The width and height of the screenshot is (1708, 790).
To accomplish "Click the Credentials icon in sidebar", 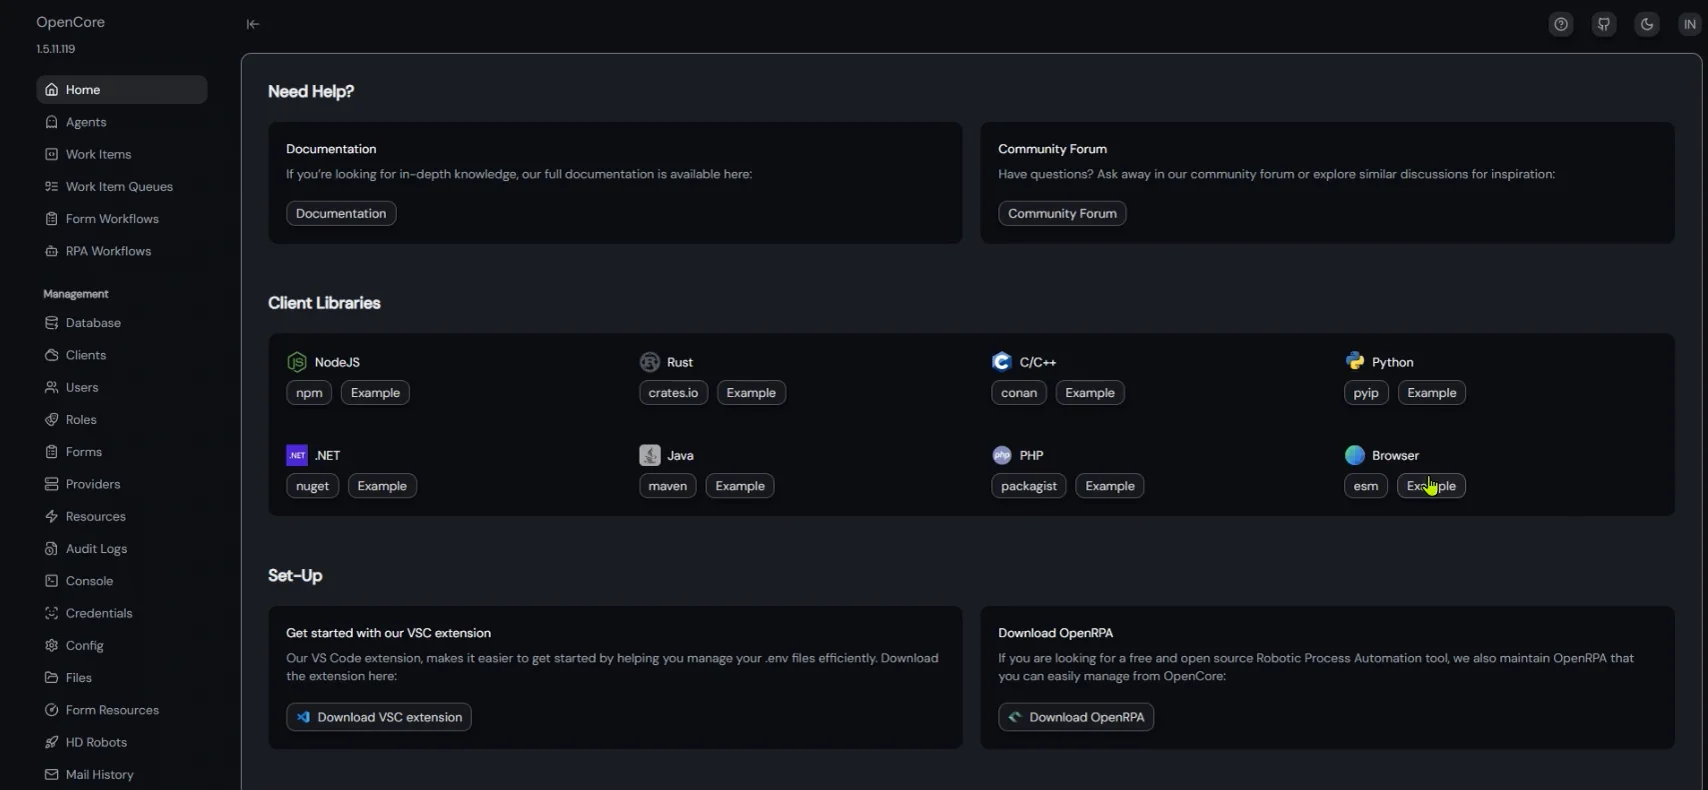I will point(52,613).
